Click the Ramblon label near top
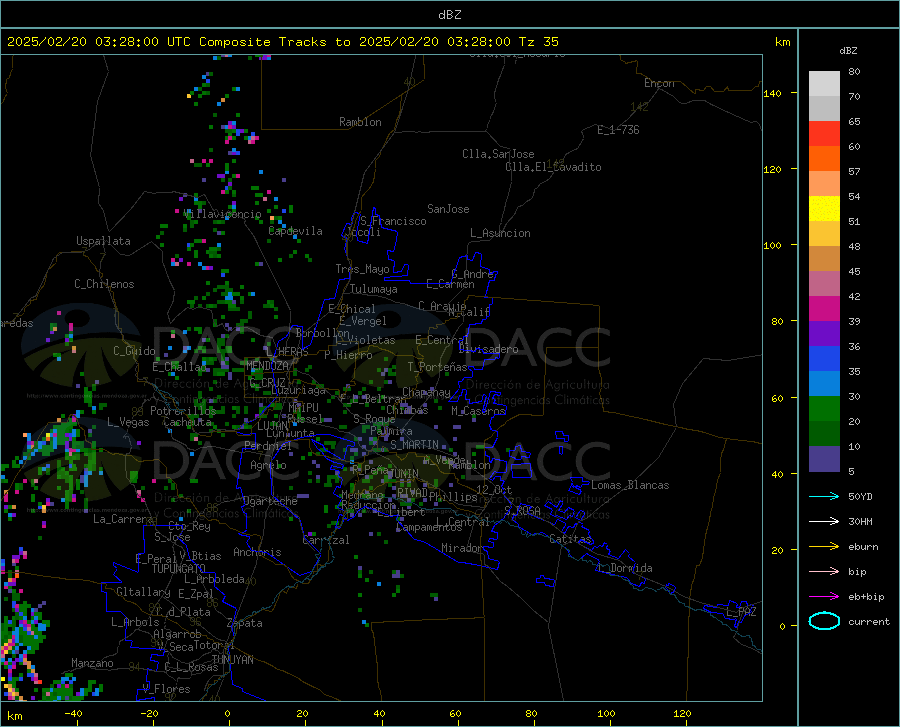This screenshot has height=727, width=900. [360, 122]
